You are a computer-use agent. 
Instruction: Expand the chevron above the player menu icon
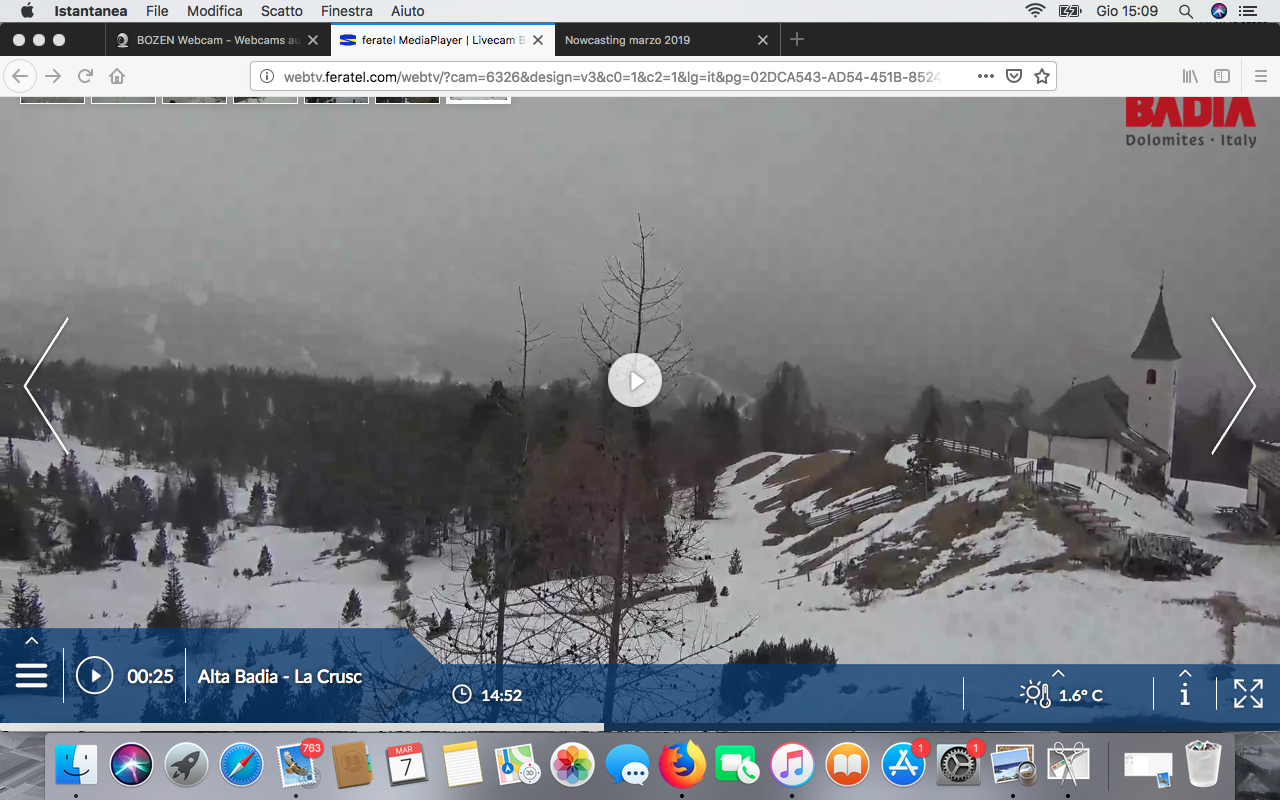coord(31,641)
